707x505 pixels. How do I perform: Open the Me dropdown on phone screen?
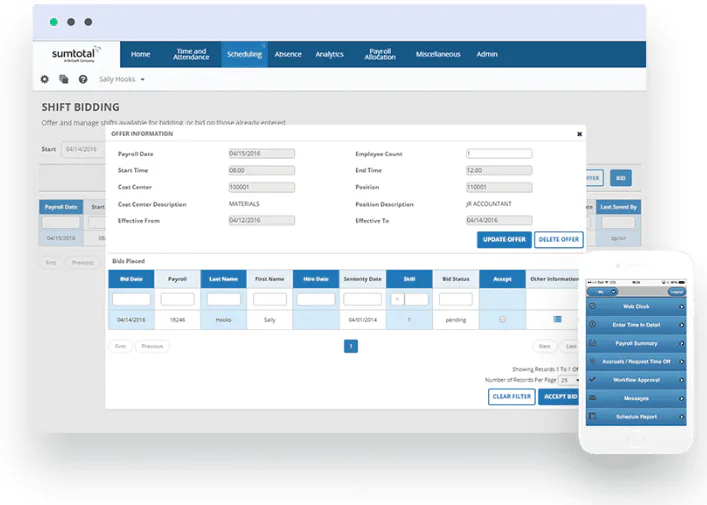tap(602, 292)
